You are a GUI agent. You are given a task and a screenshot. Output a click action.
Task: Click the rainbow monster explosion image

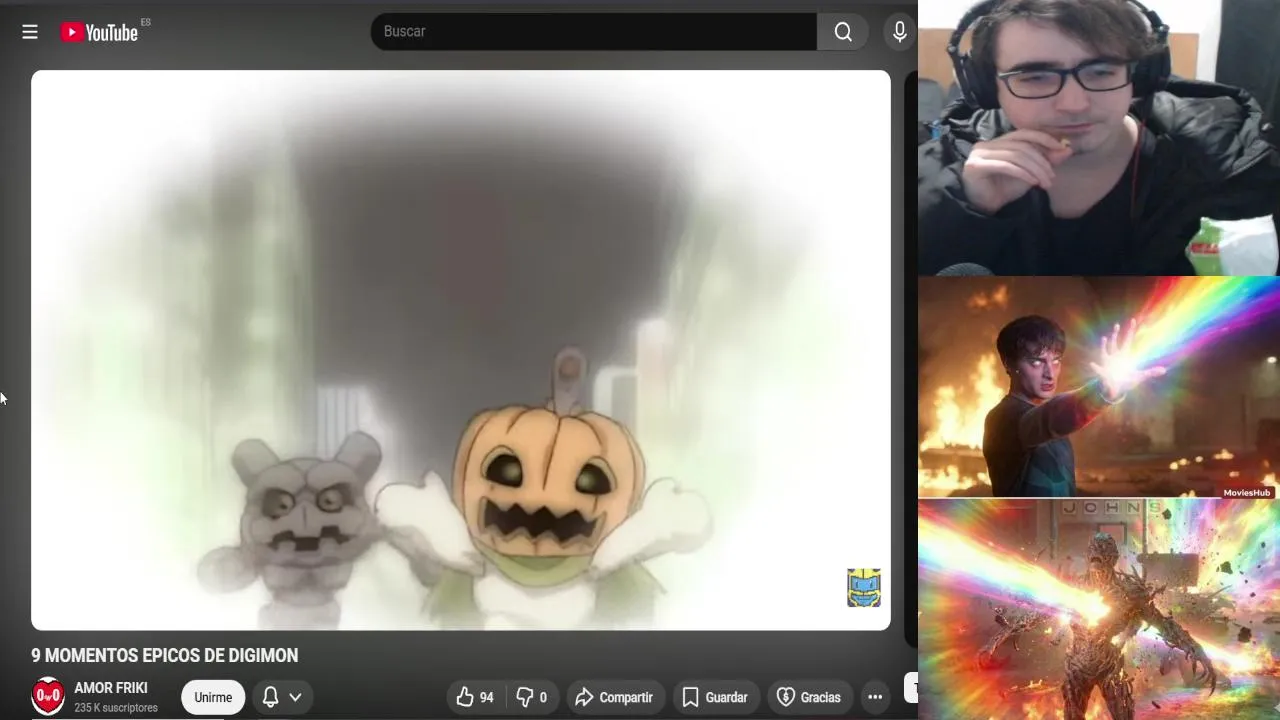pyautogui.click(x=1098, y=610)
